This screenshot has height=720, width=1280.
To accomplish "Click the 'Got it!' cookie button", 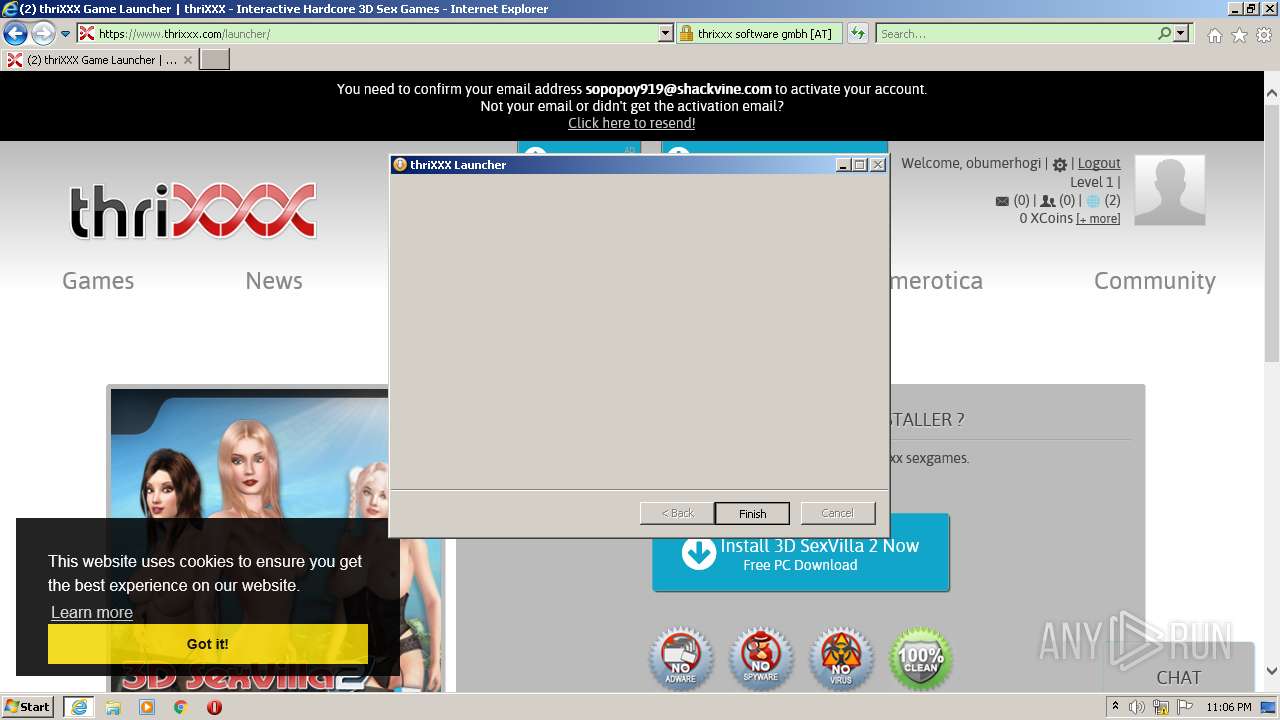I will (208, 644).
